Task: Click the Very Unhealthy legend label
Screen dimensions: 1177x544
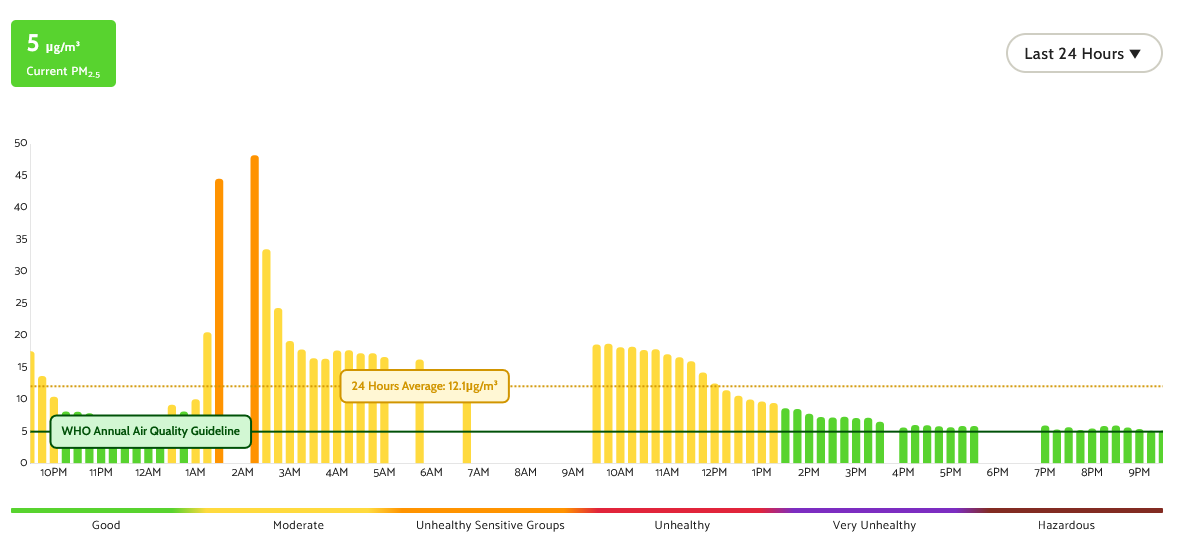Action: 874,525
